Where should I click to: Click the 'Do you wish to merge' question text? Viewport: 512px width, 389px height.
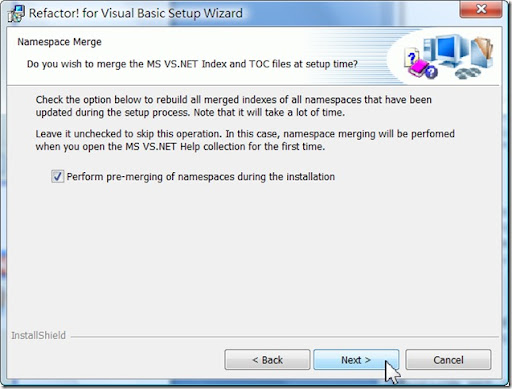pyautogui.click(x=192, y=64)
